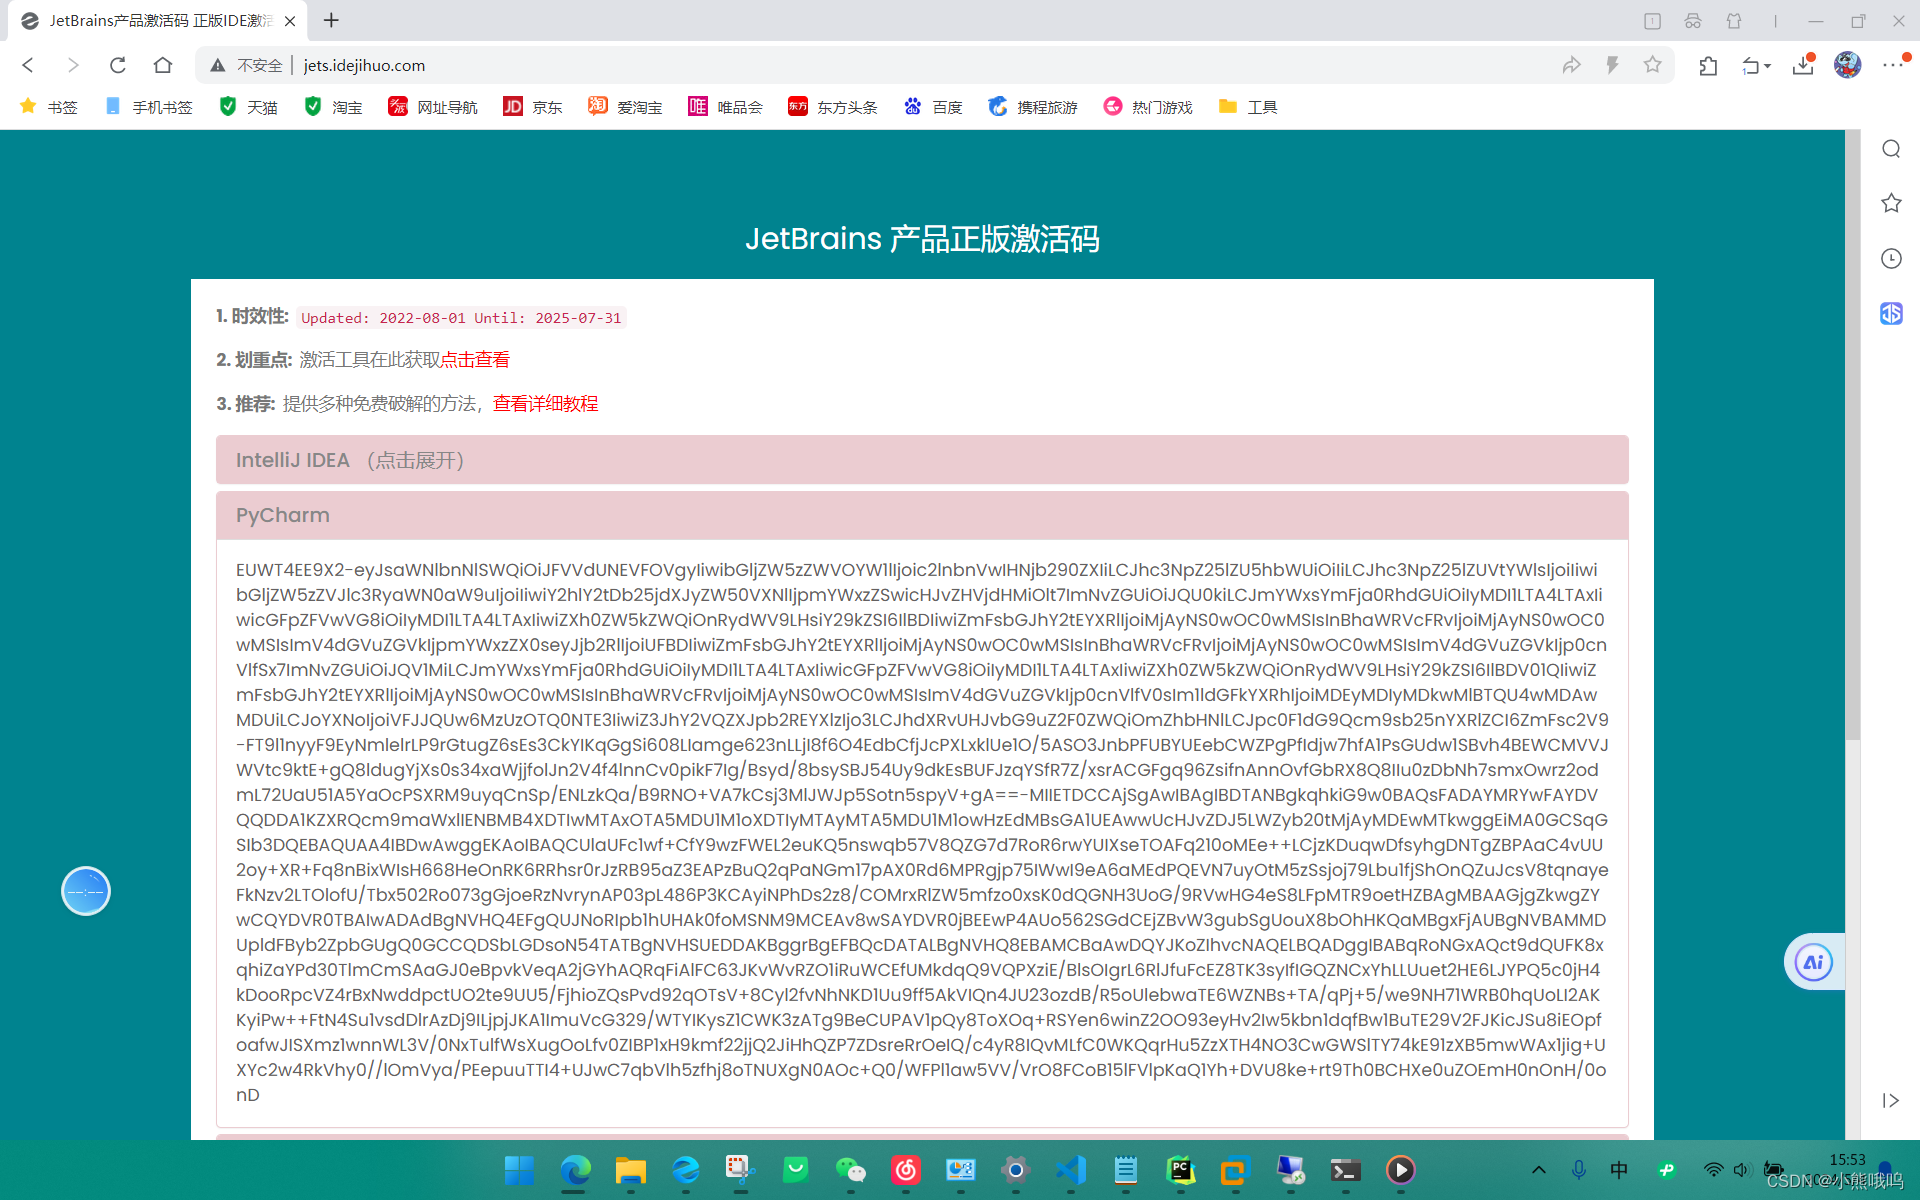Open the browser home page
This screenshot has width=1920, height=1200.
pos(163,65)
